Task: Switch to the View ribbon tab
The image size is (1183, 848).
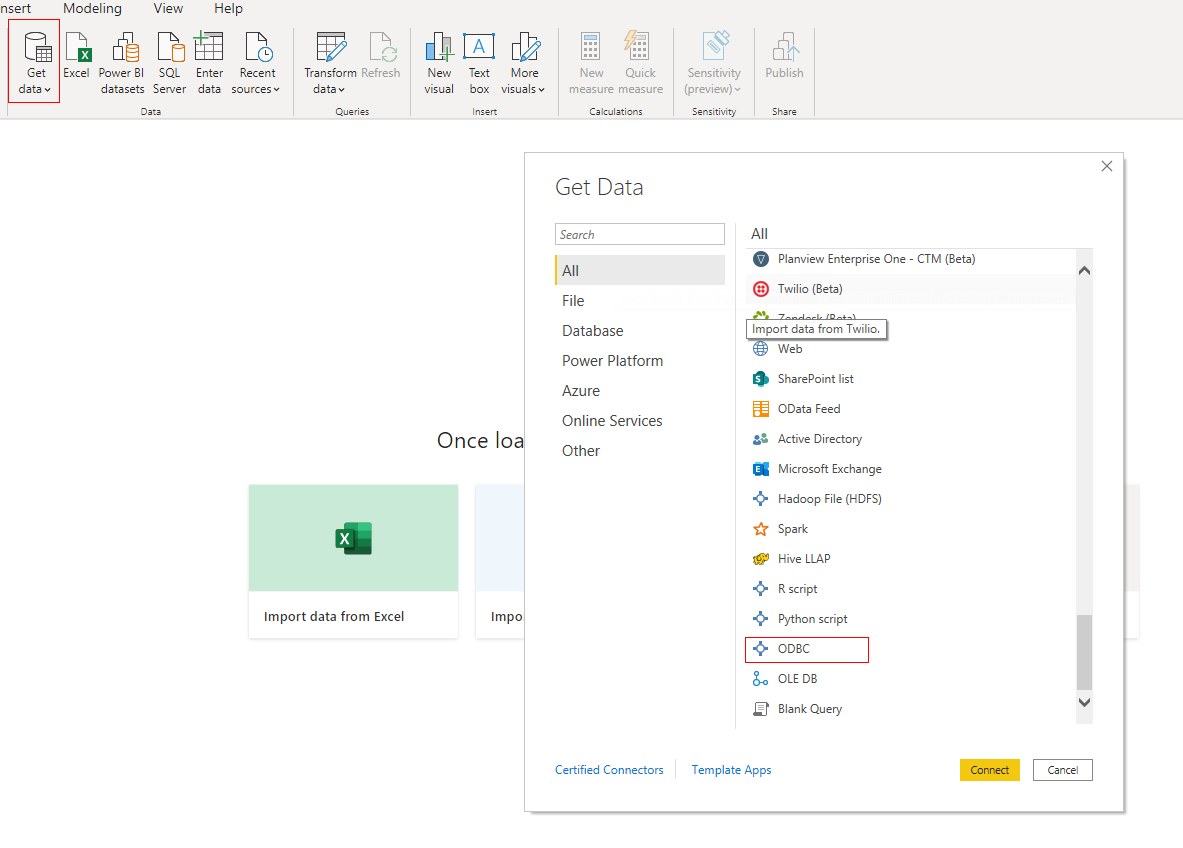Action: click(168, 8)
